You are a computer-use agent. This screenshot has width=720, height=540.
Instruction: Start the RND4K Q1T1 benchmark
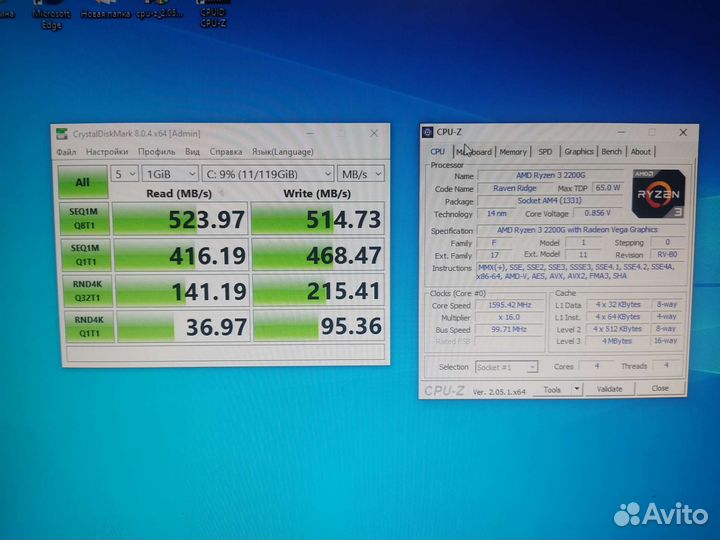[90, 326]
